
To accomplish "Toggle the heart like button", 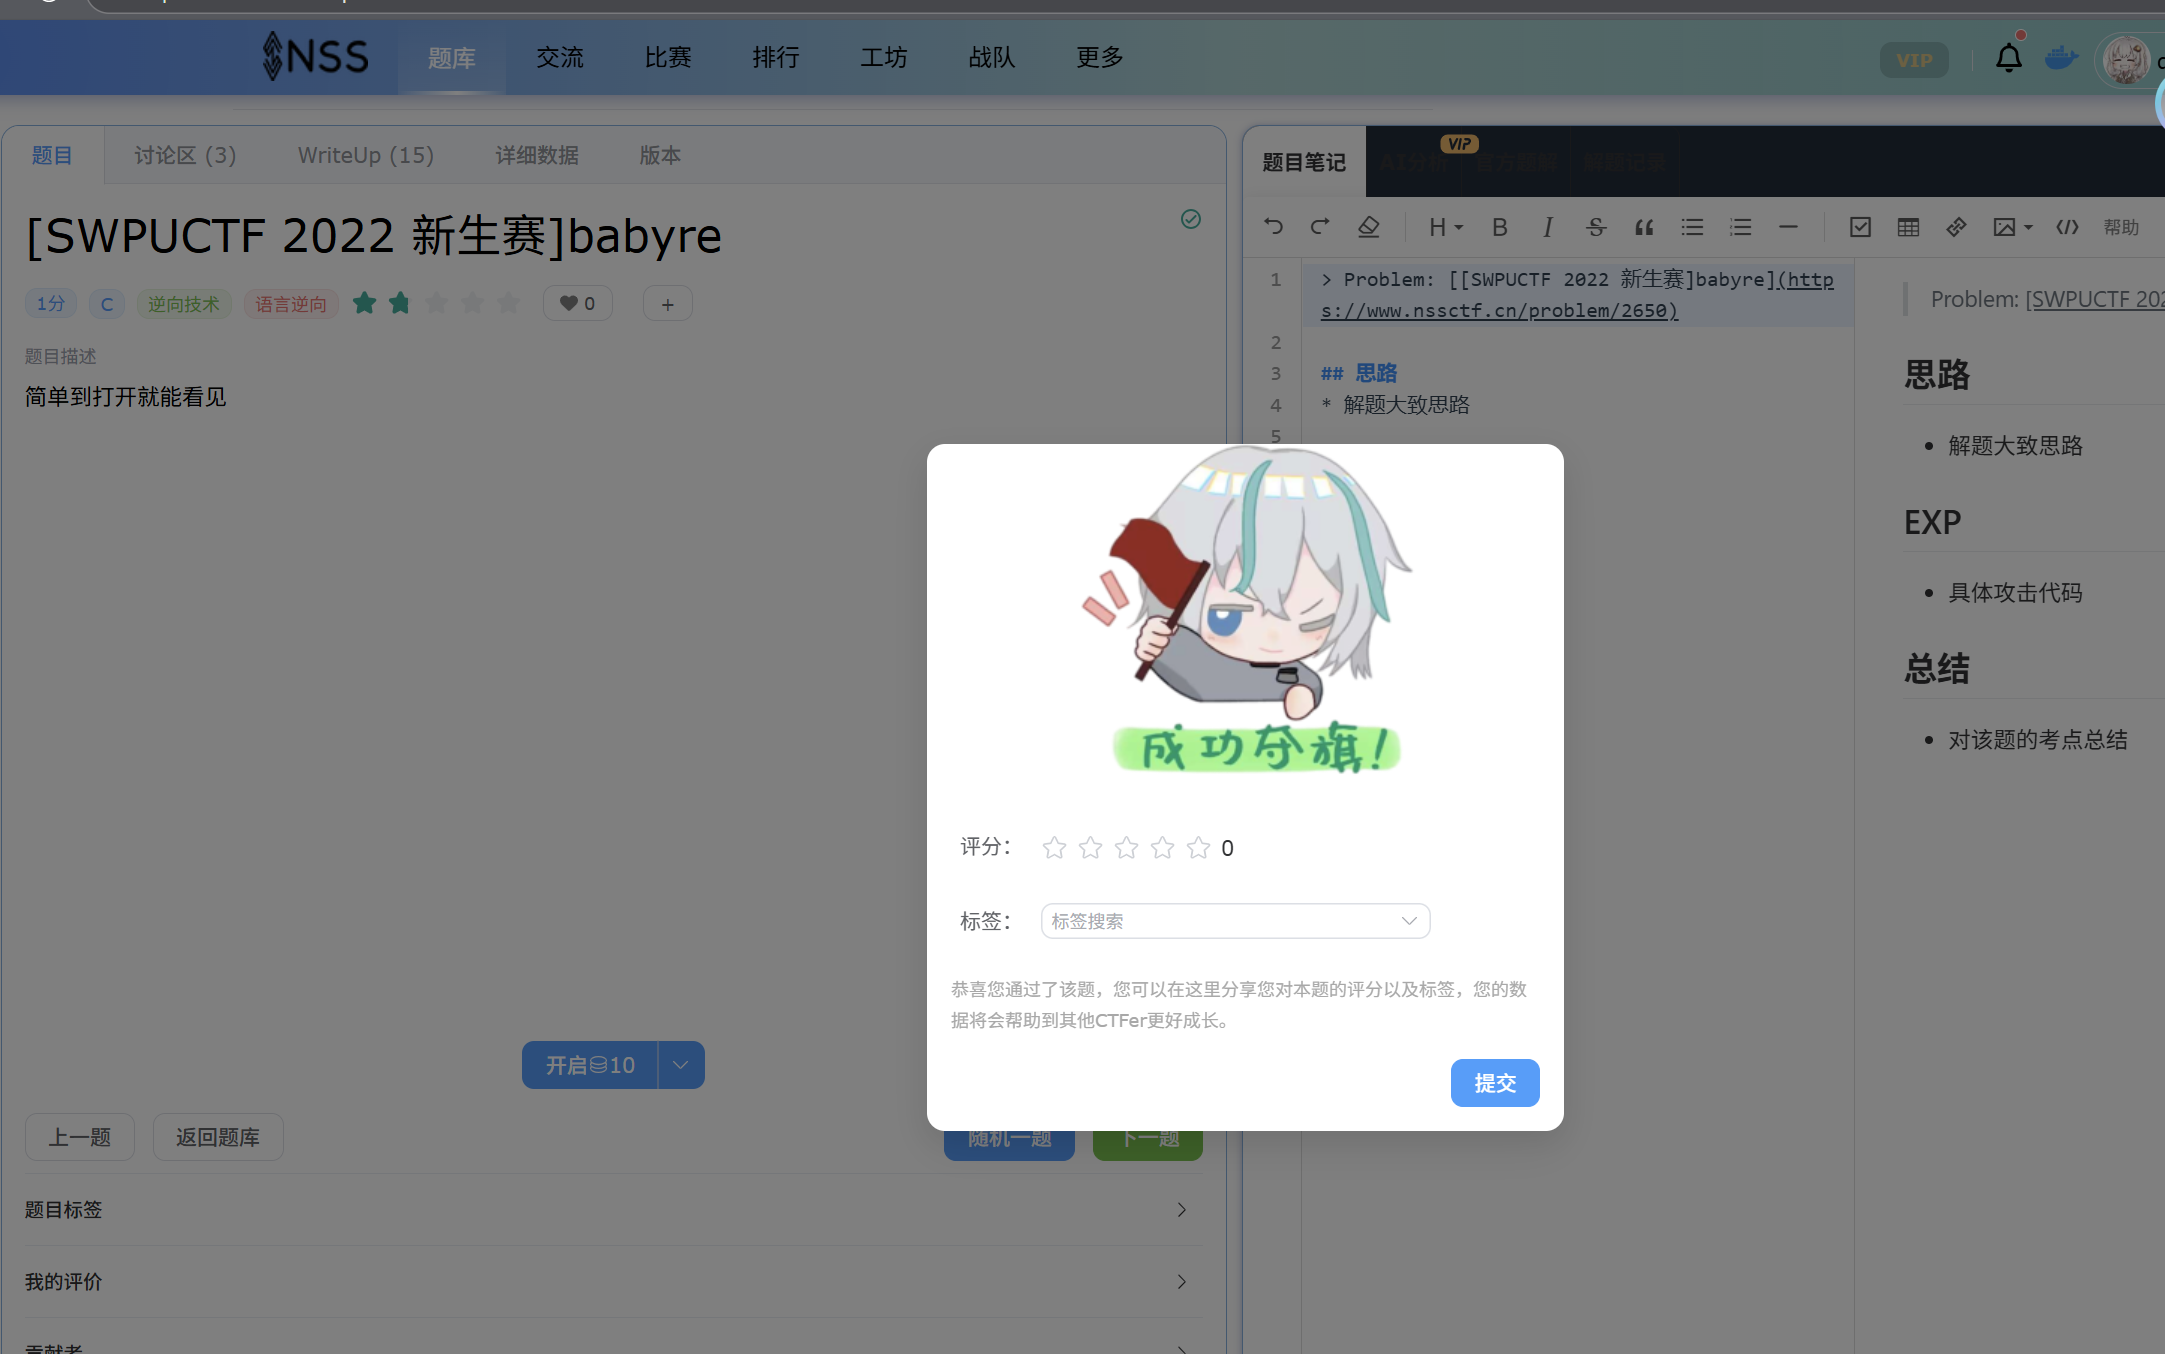I will tap(577, 303).
